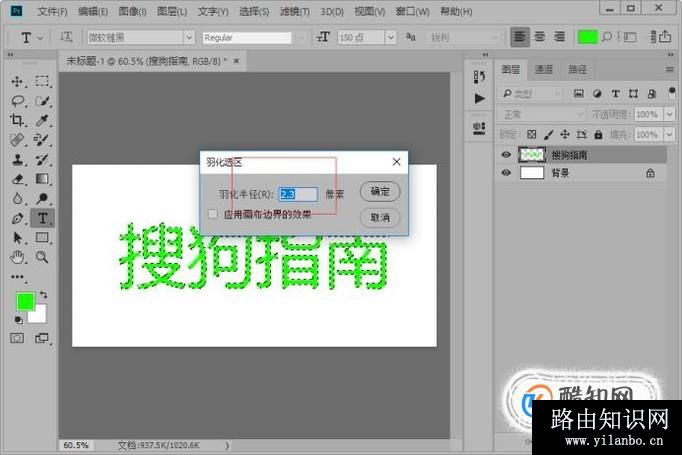Filter layers by type layers
682x455 pixels.
click(x=615, y=94)
